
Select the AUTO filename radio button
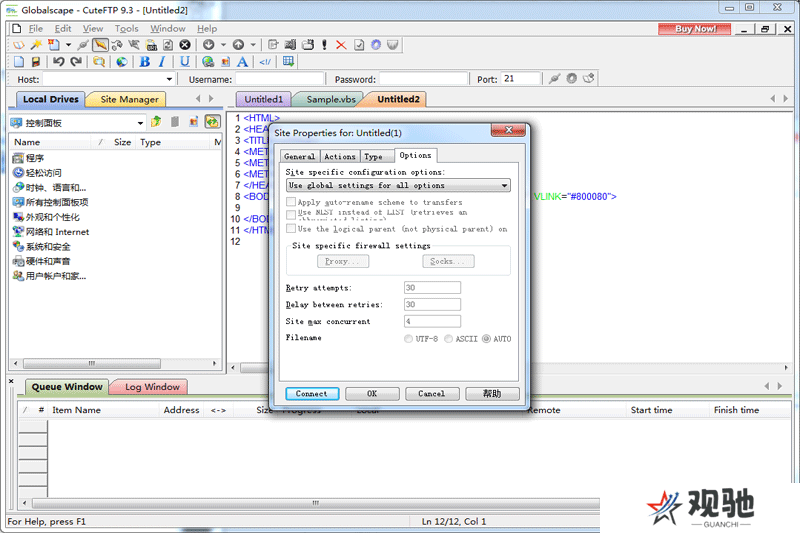click(x=486, y=339)
